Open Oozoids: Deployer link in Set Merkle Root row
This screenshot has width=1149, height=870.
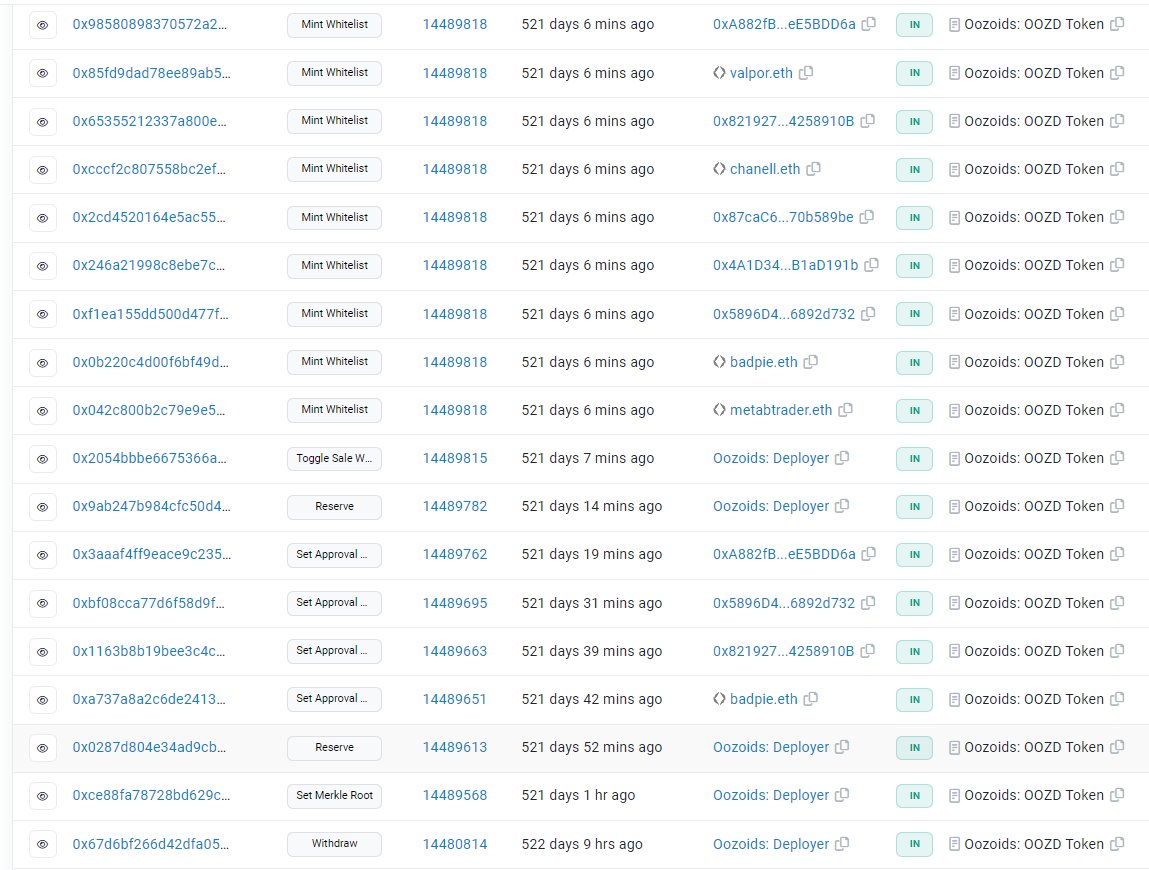771,796
